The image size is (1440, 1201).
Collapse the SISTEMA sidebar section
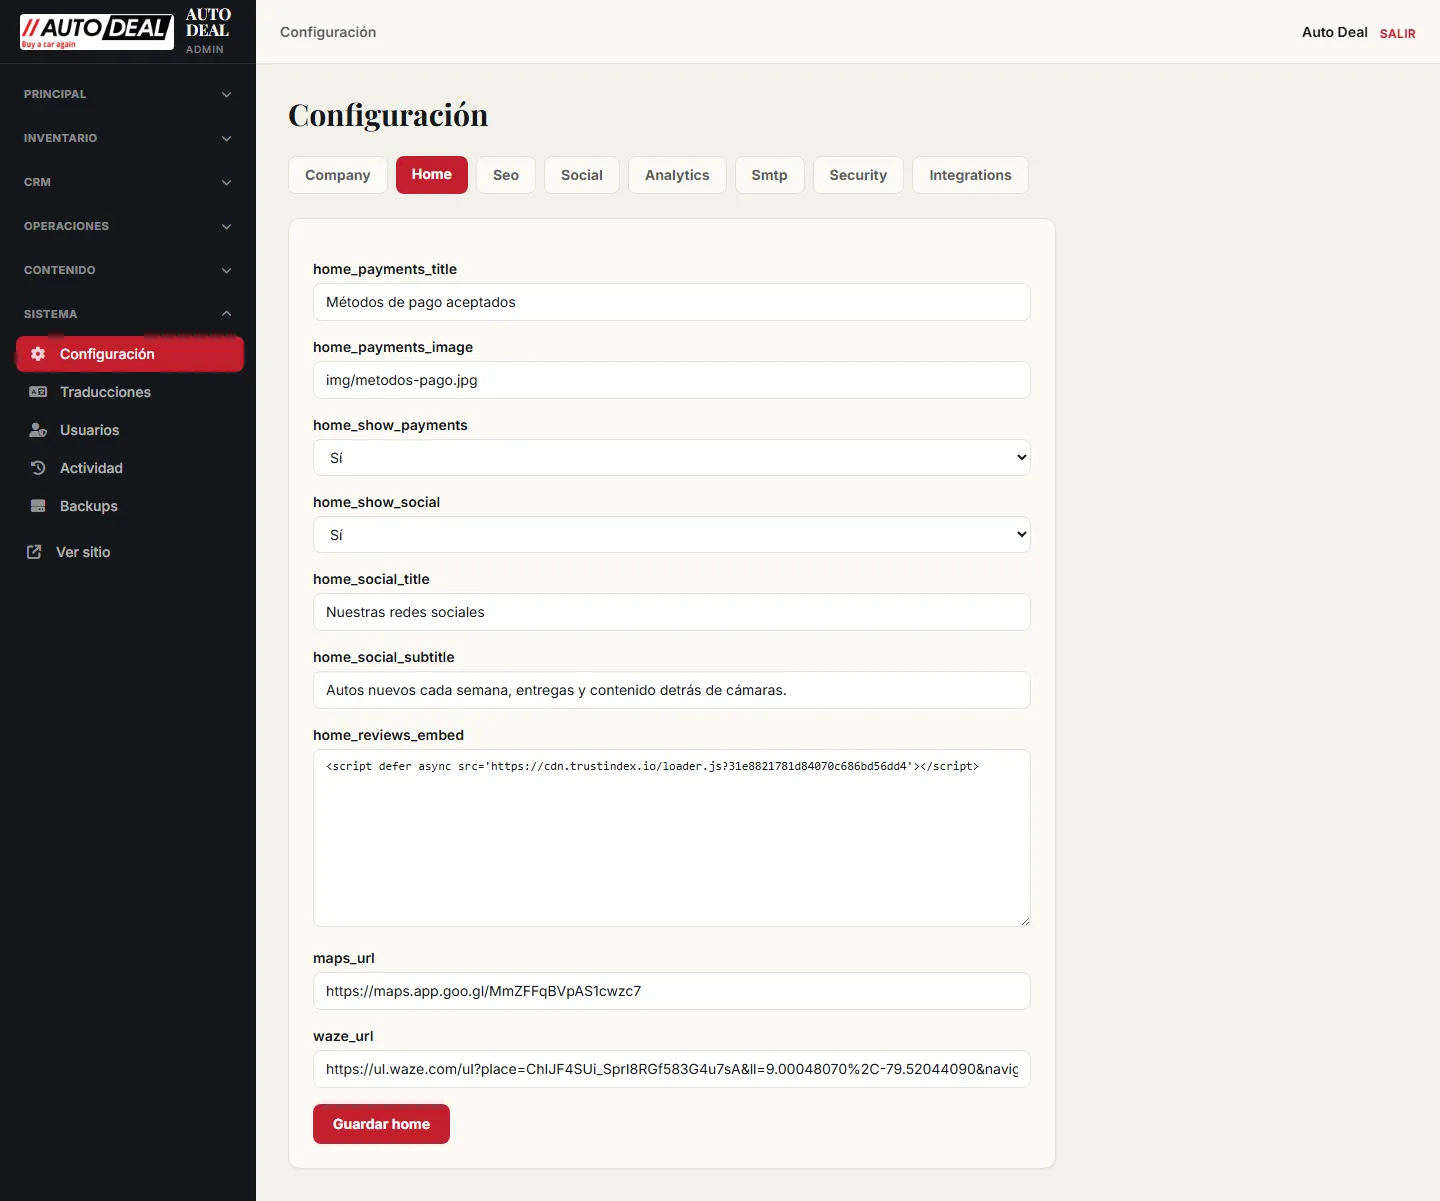(x=128, y=314)
